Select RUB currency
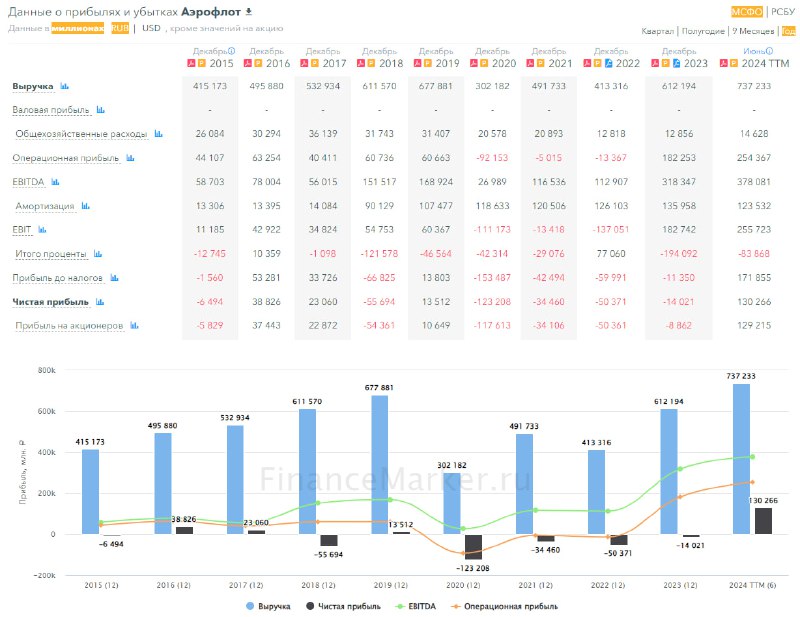Viewport: 800px width, 617px height. 120,28
